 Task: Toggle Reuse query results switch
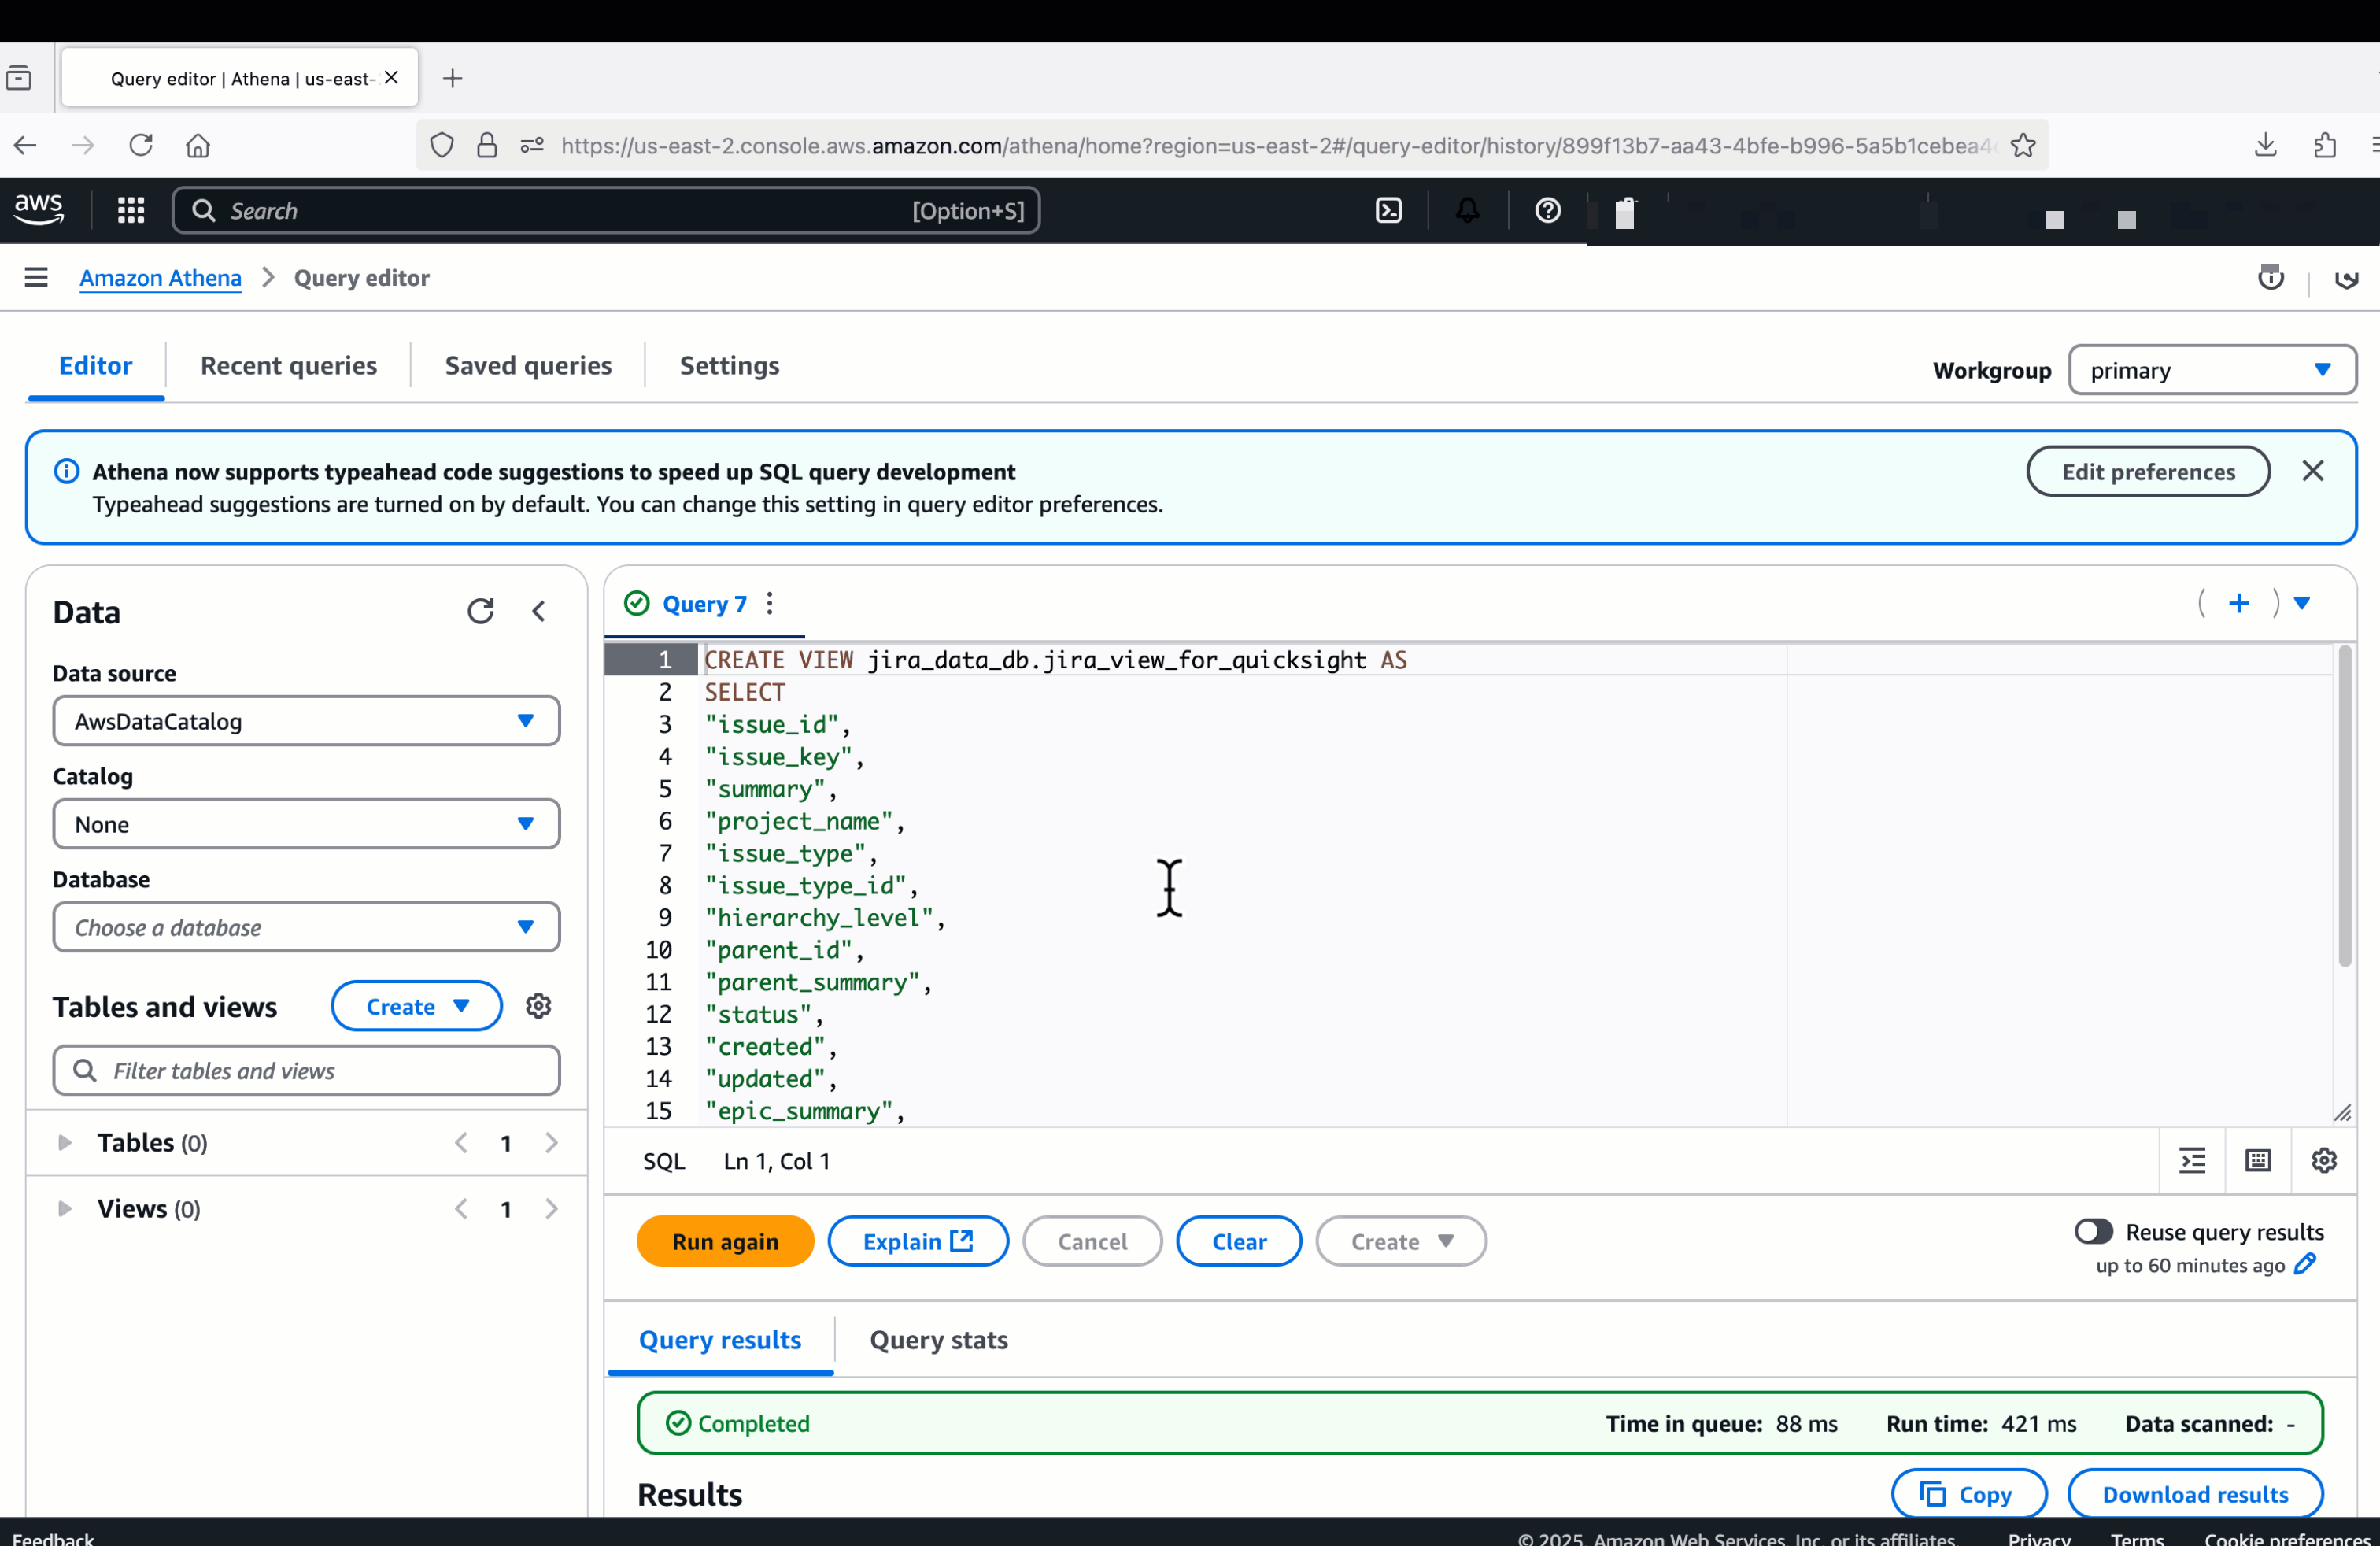pyautogui.click(x=2093, y=1231)
